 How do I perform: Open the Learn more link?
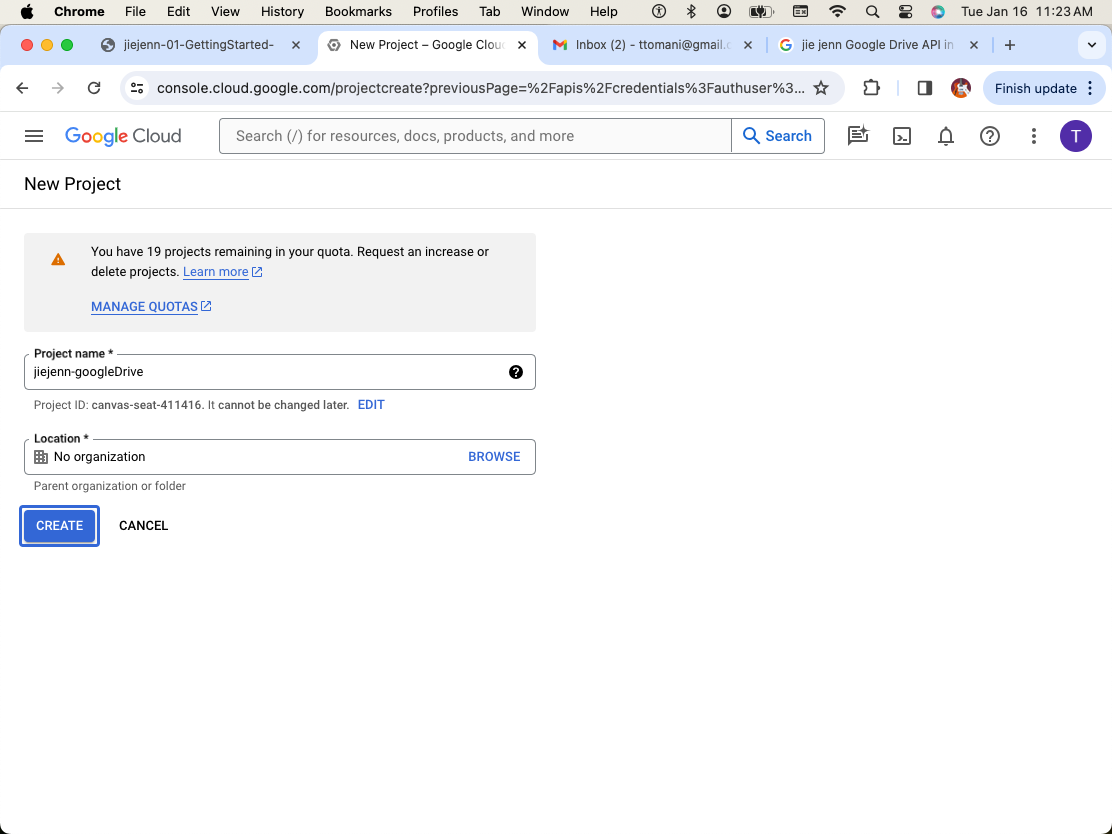[x=216, y=272]
